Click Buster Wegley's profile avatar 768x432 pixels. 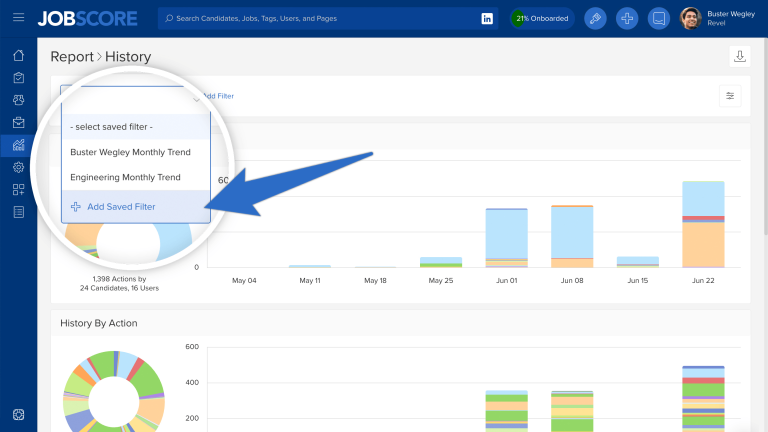[x=691, y=19]
